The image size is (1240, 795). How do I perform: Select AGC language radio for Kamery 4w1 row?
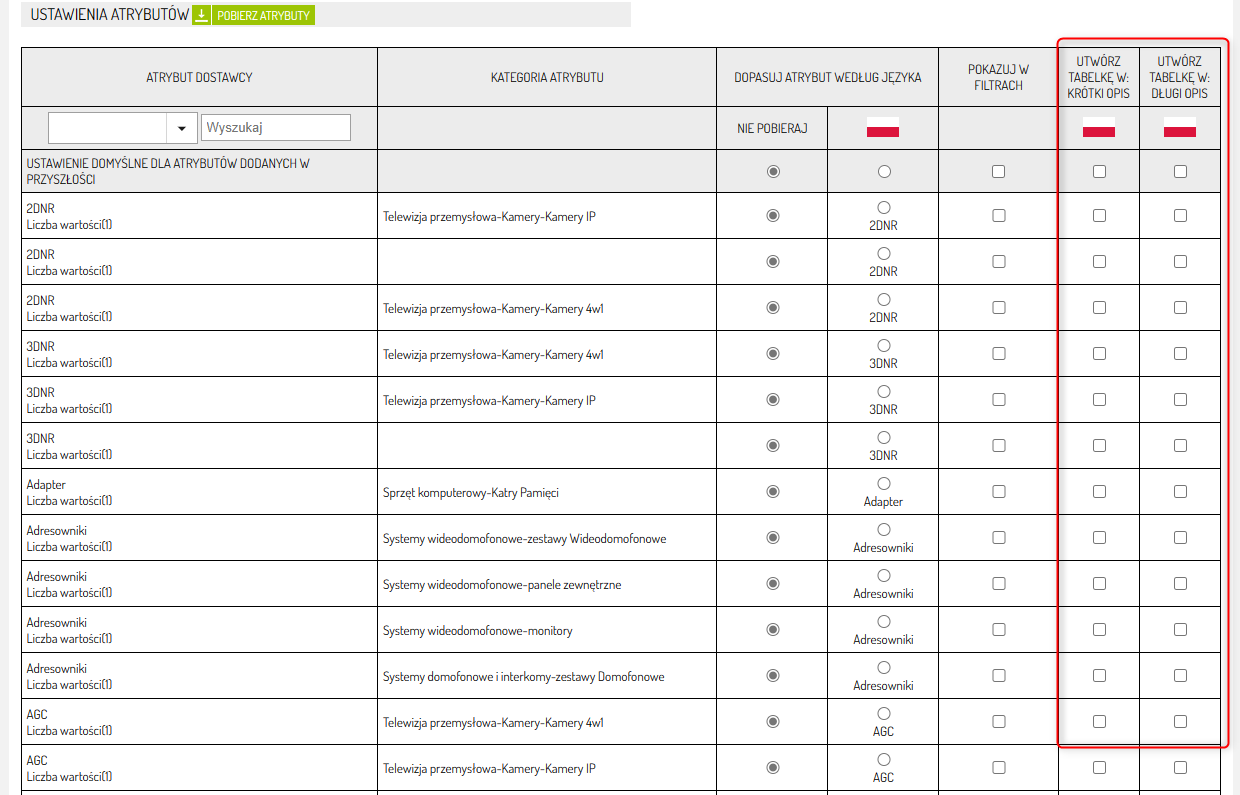883,713
